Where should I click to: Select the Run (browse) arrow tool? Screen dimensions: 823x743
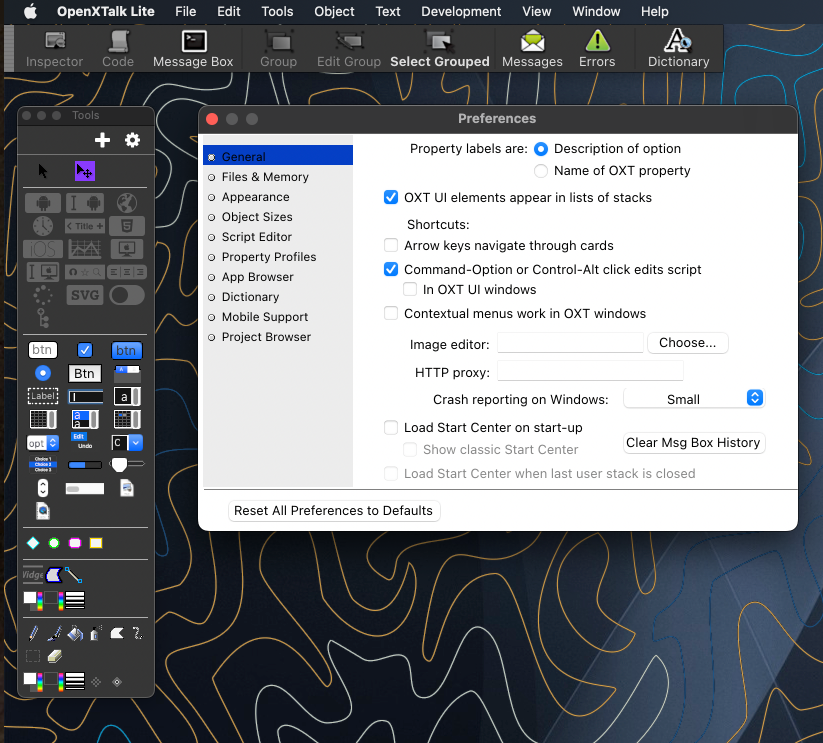pyautogui.click(x=43, y=171)
